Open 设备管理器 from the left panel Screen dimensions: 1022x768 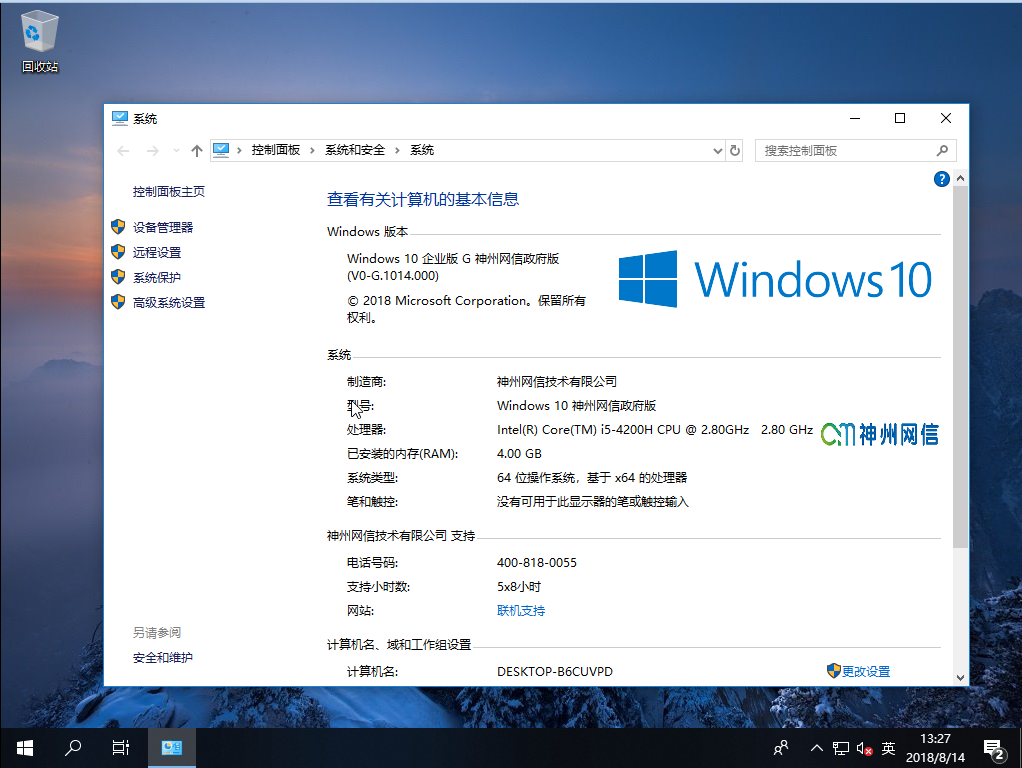coord(163,228)
